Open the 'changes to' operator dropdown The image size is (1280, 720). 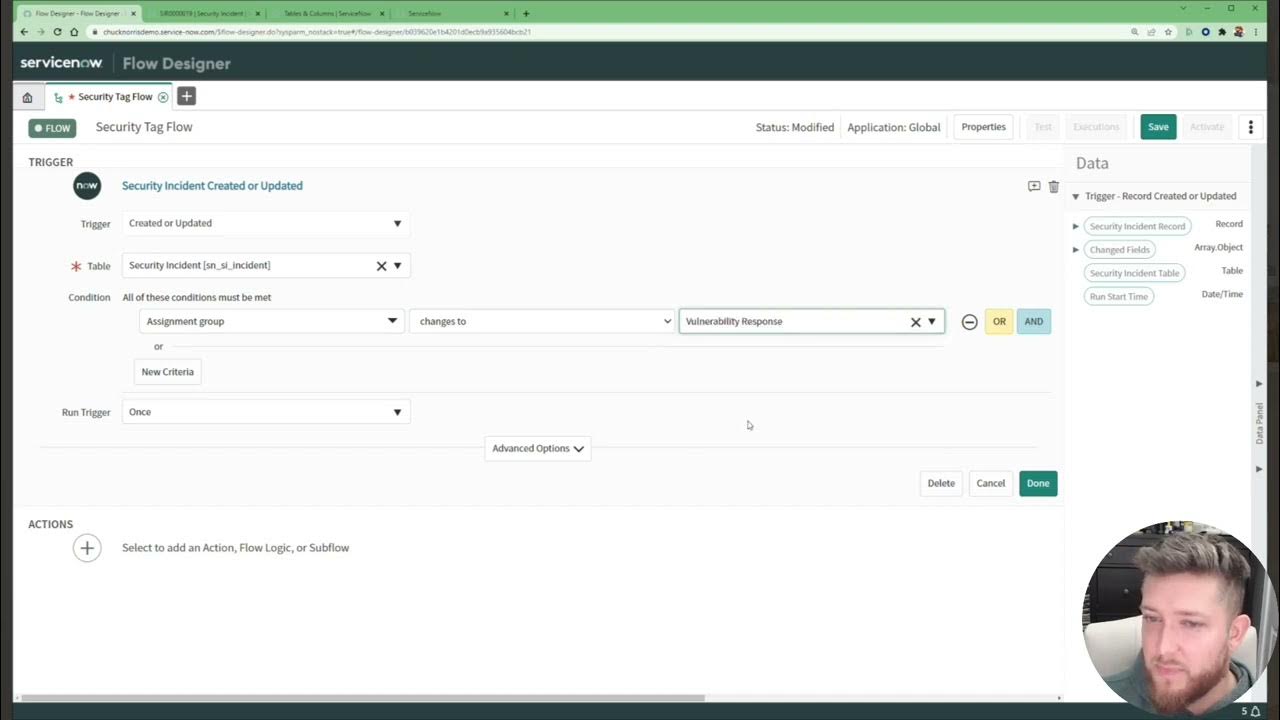point(542,321)
